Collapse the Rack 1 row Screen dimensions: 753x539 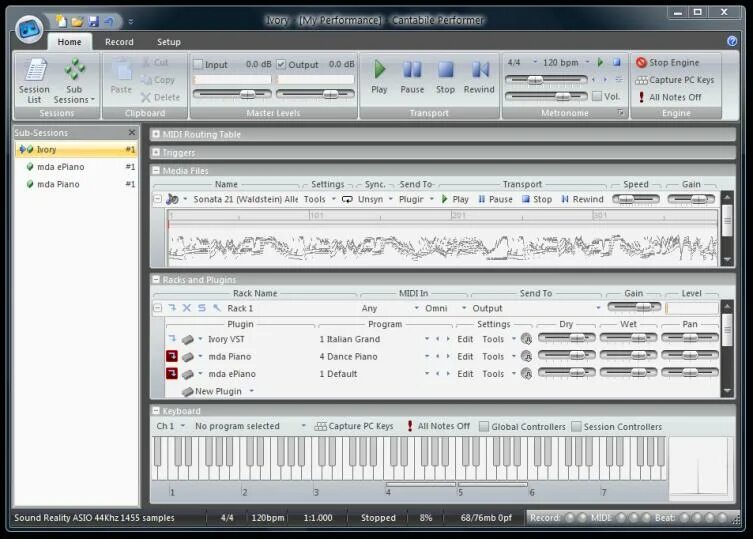158,308
